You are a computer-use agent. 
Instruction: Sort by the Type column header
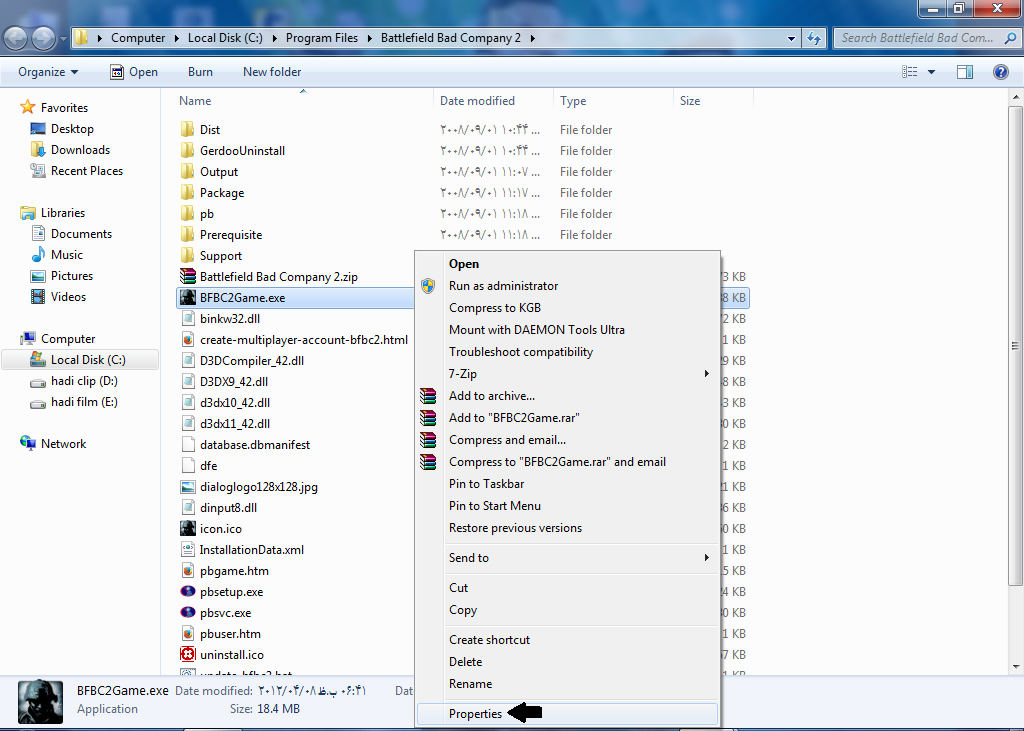pyautogui.click(x=613, y=101)
